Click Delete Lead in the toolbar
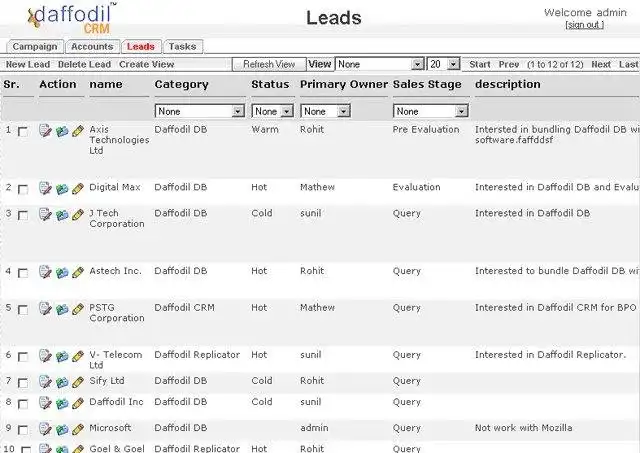 pos(84,64)
